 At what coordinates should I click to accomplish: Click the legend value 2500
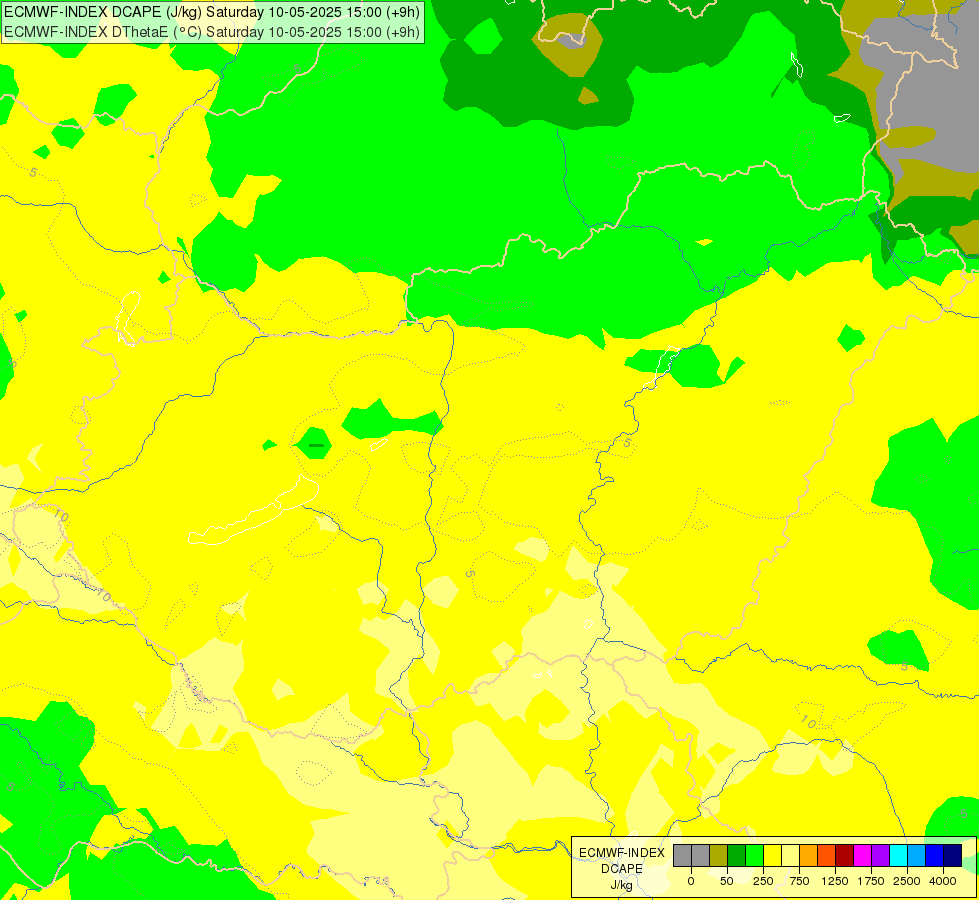point(907,881)
